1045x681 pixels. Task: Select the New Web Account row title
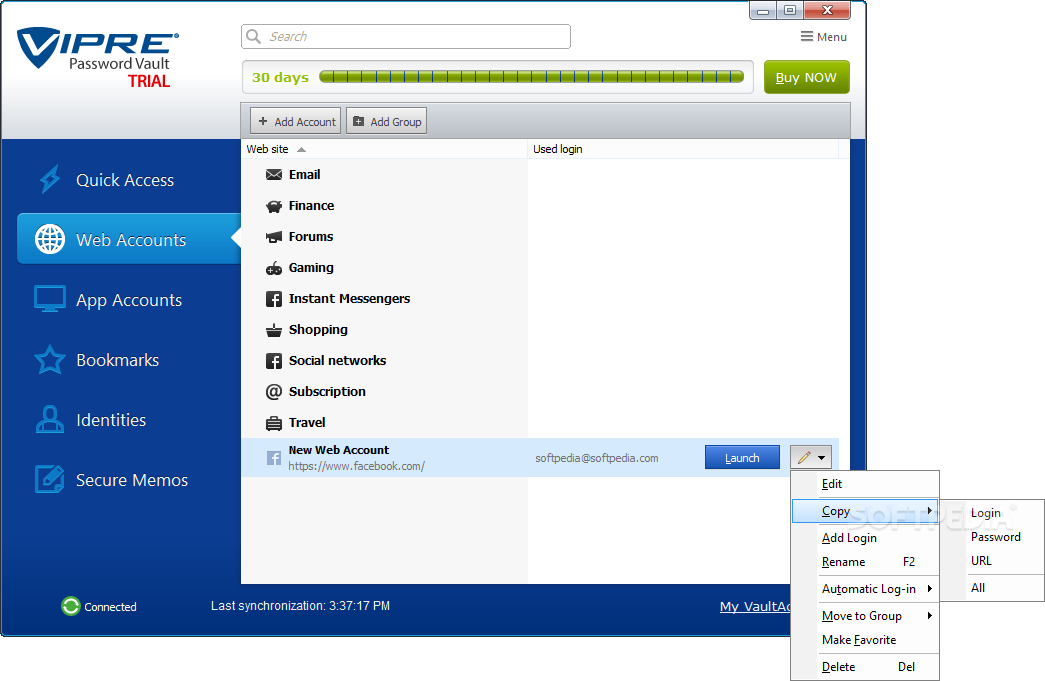click(339, 450)
